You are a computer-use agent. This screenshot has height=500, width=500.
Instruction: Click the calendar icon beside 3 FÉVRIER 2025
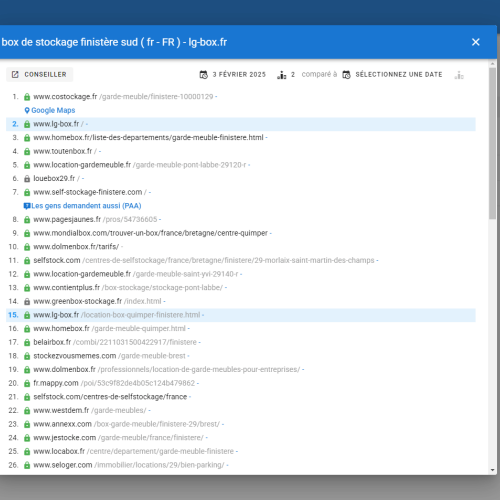pyautogui.click(x=204, y=75)
